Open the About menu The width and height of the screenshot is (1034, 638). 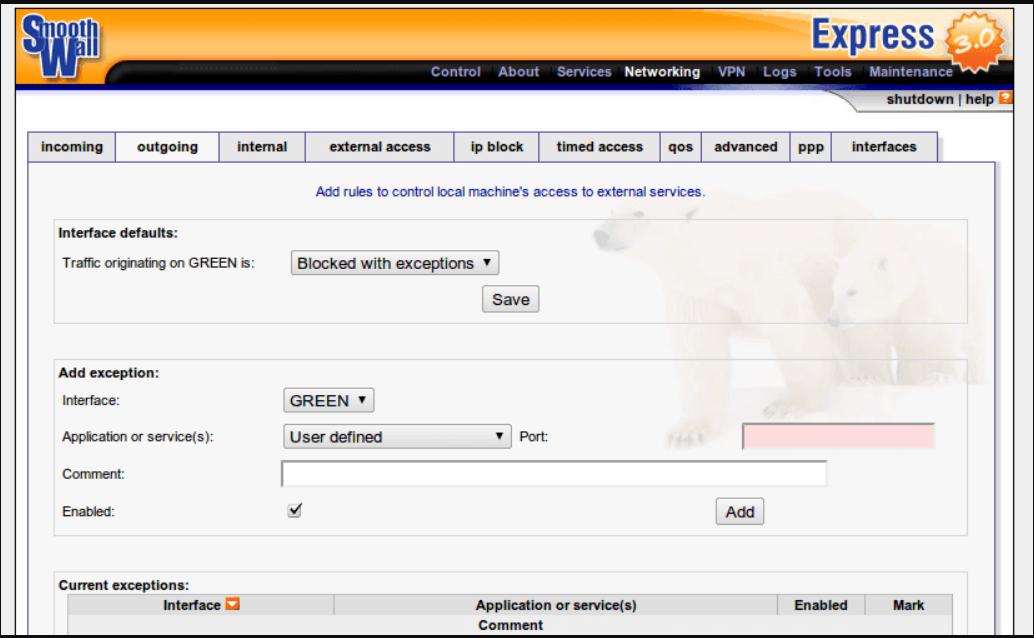[x=518, y=72]
